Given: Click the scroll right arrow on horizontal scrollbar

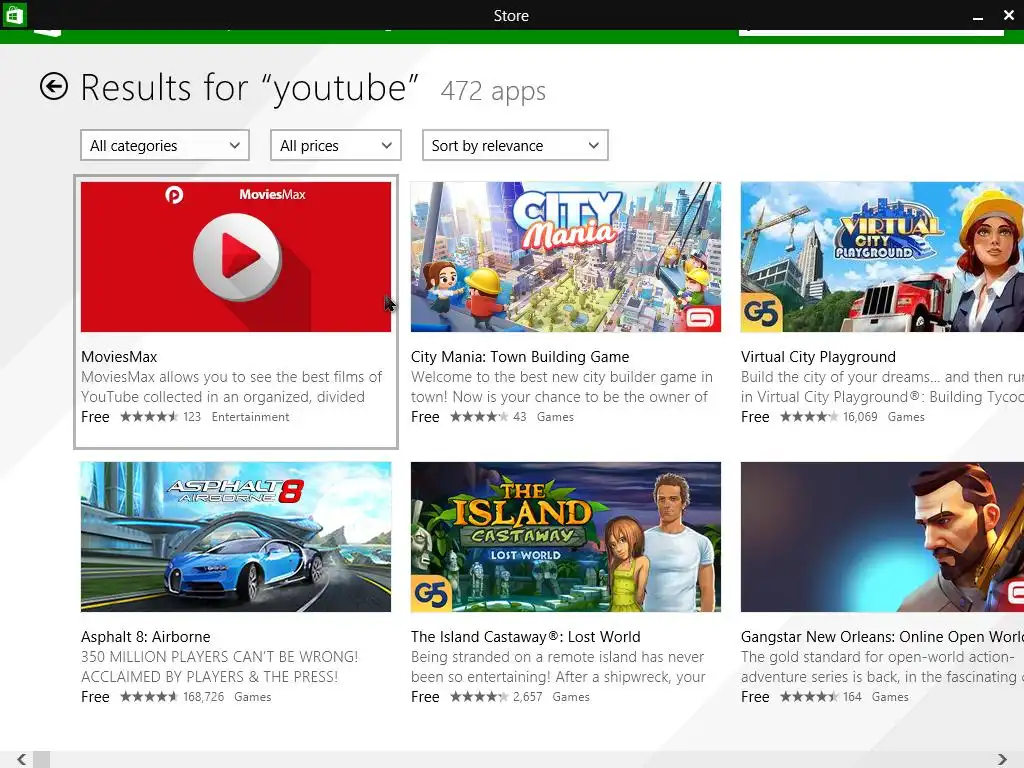Looking at the screenshot, I should [1002, 759].
